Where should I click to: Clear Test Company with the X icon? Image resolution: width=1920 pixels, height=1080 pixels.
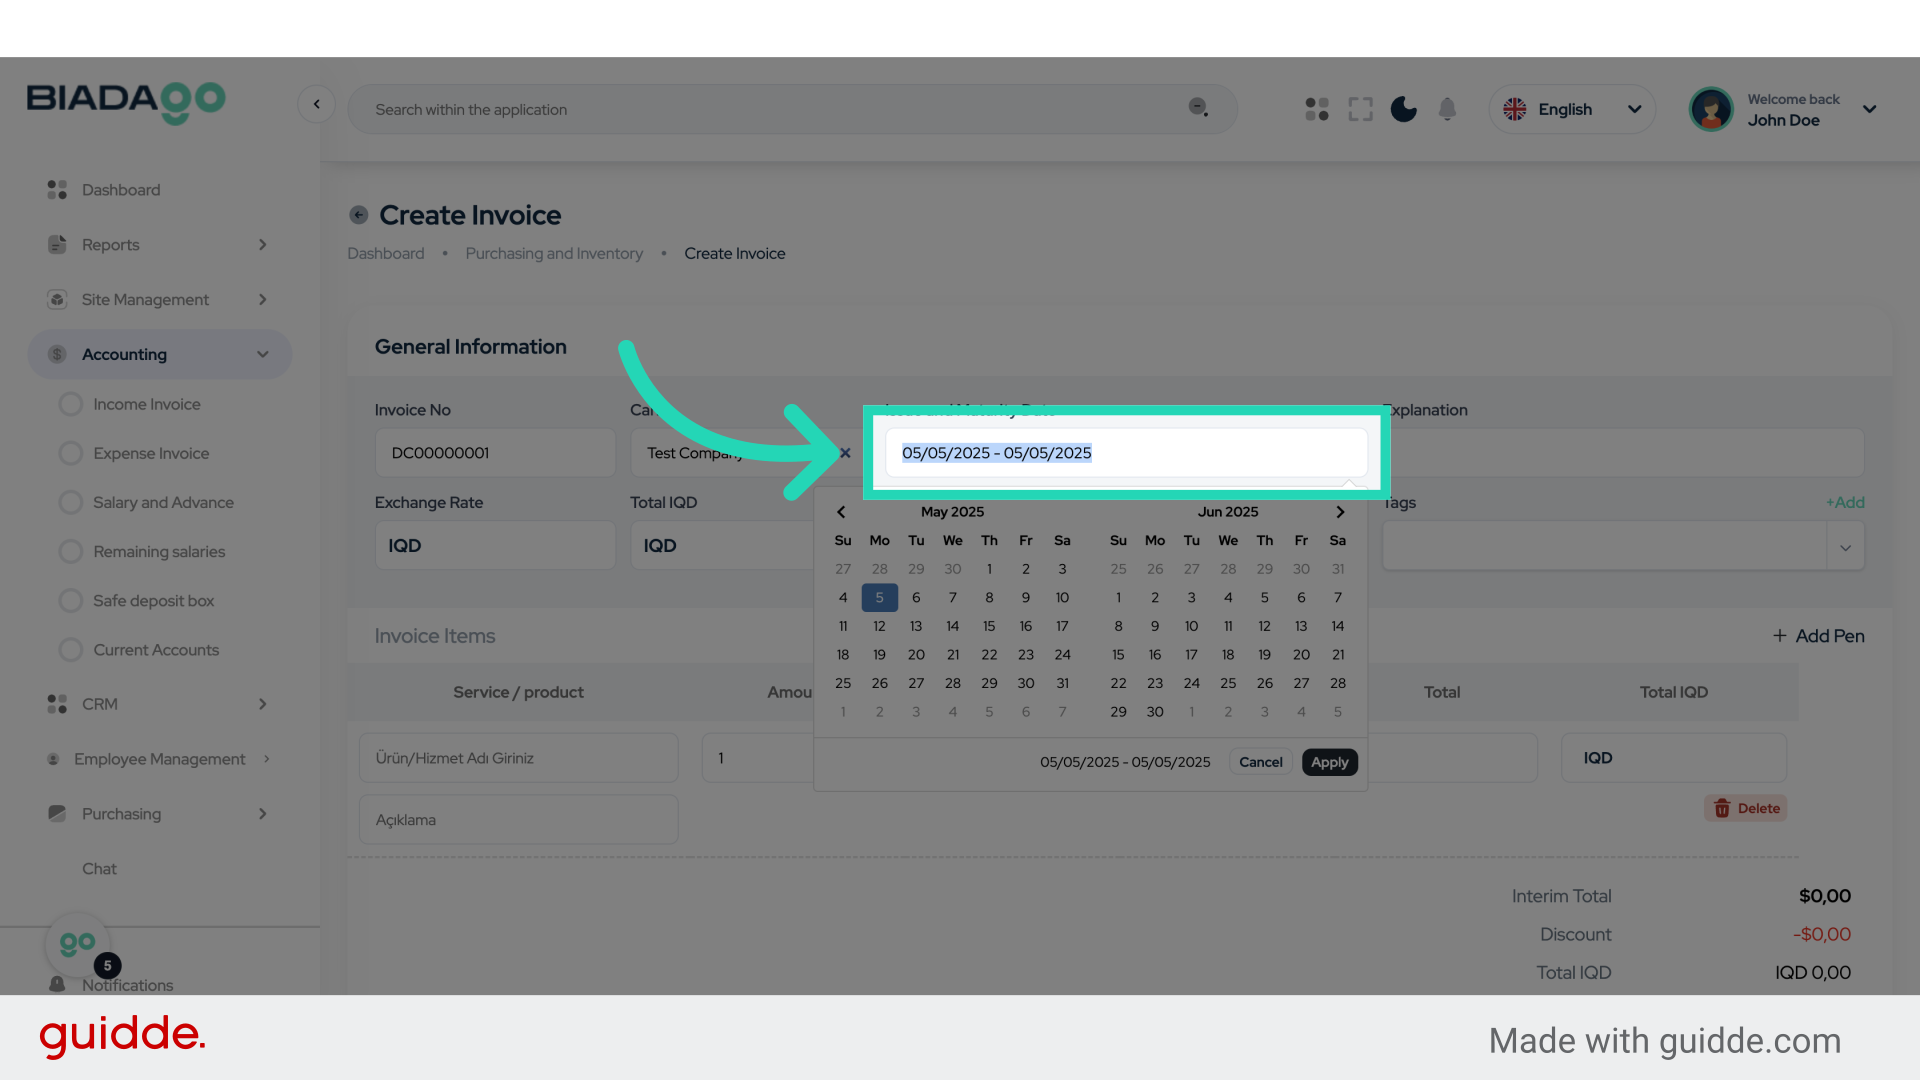coord(845,453)
